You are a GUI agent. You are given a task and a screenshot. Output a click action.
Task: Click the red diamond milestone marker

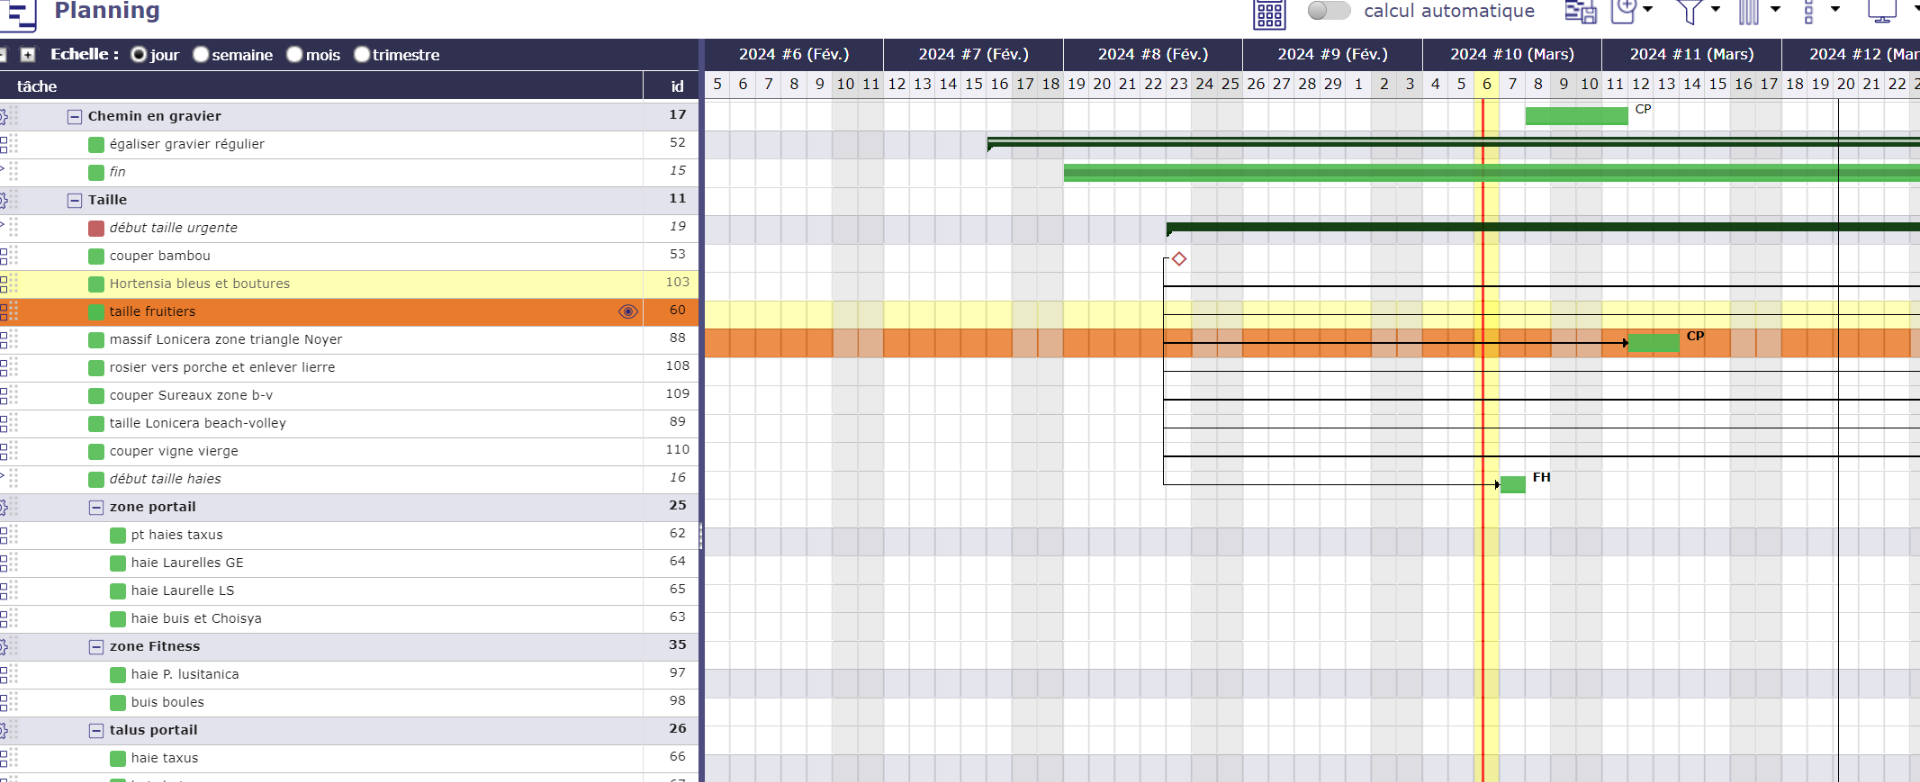1179,259
